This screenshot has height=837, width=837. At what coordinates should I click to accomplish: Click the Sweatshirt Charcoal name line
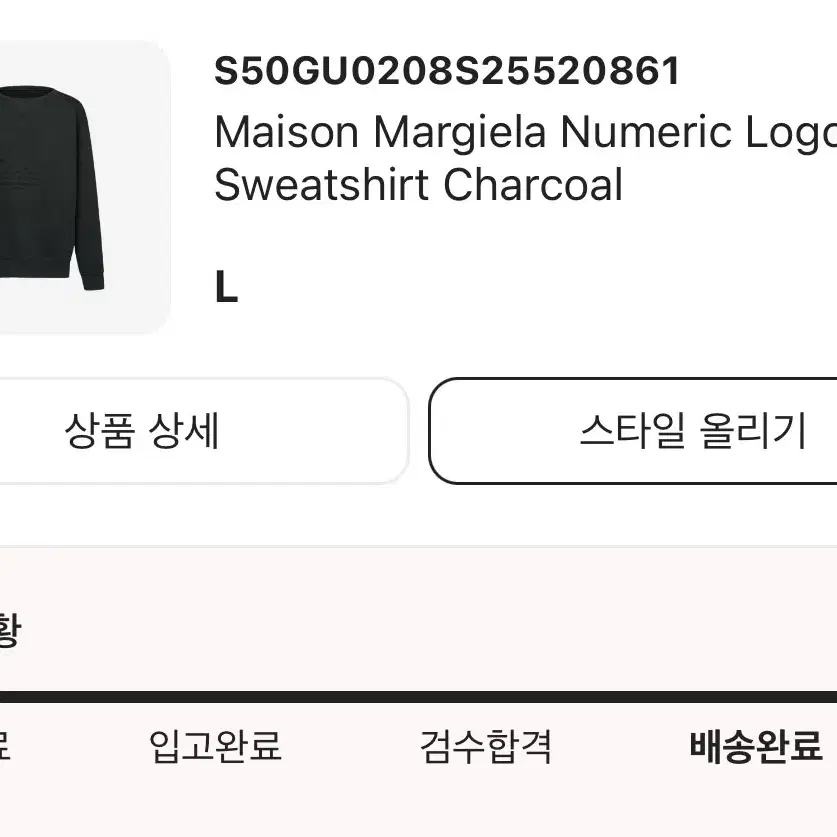coord(418,185)
